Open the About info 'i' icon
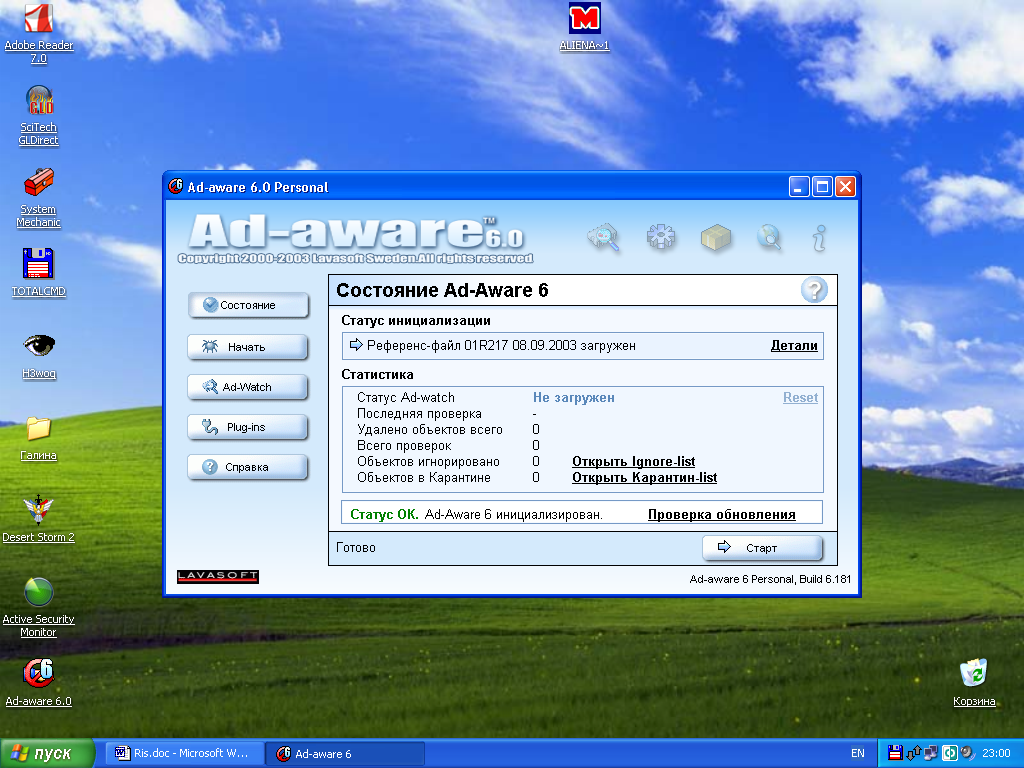The height and width of the screenshot is (768, 1024). (820, 238)
